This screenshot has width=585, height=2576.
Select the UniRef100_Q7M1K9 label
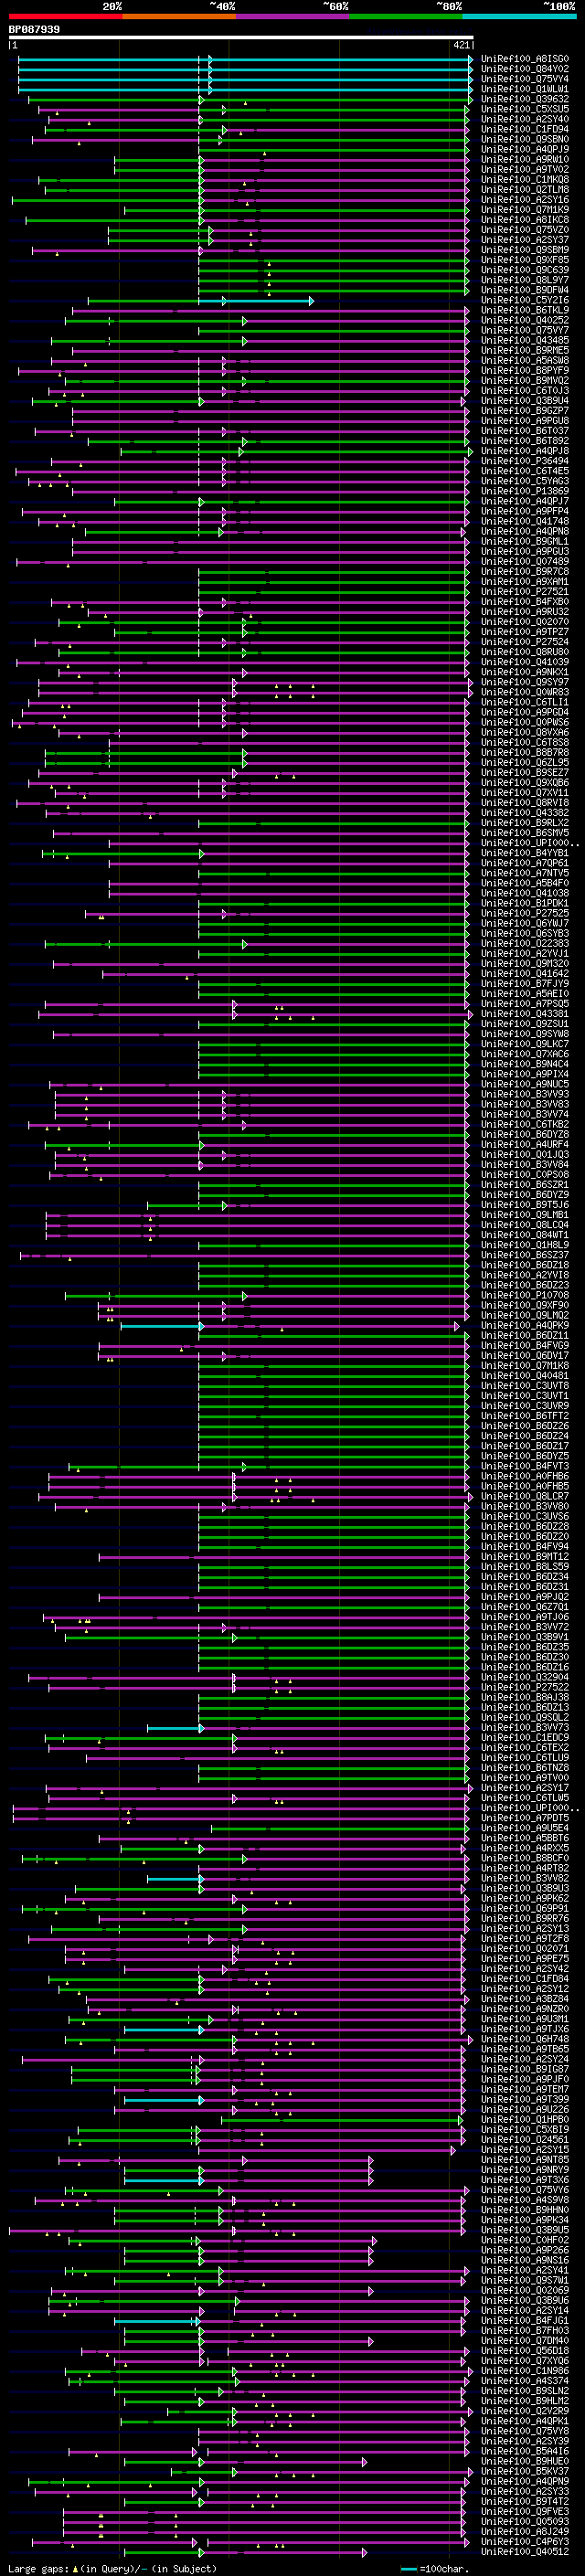point(525,210)
